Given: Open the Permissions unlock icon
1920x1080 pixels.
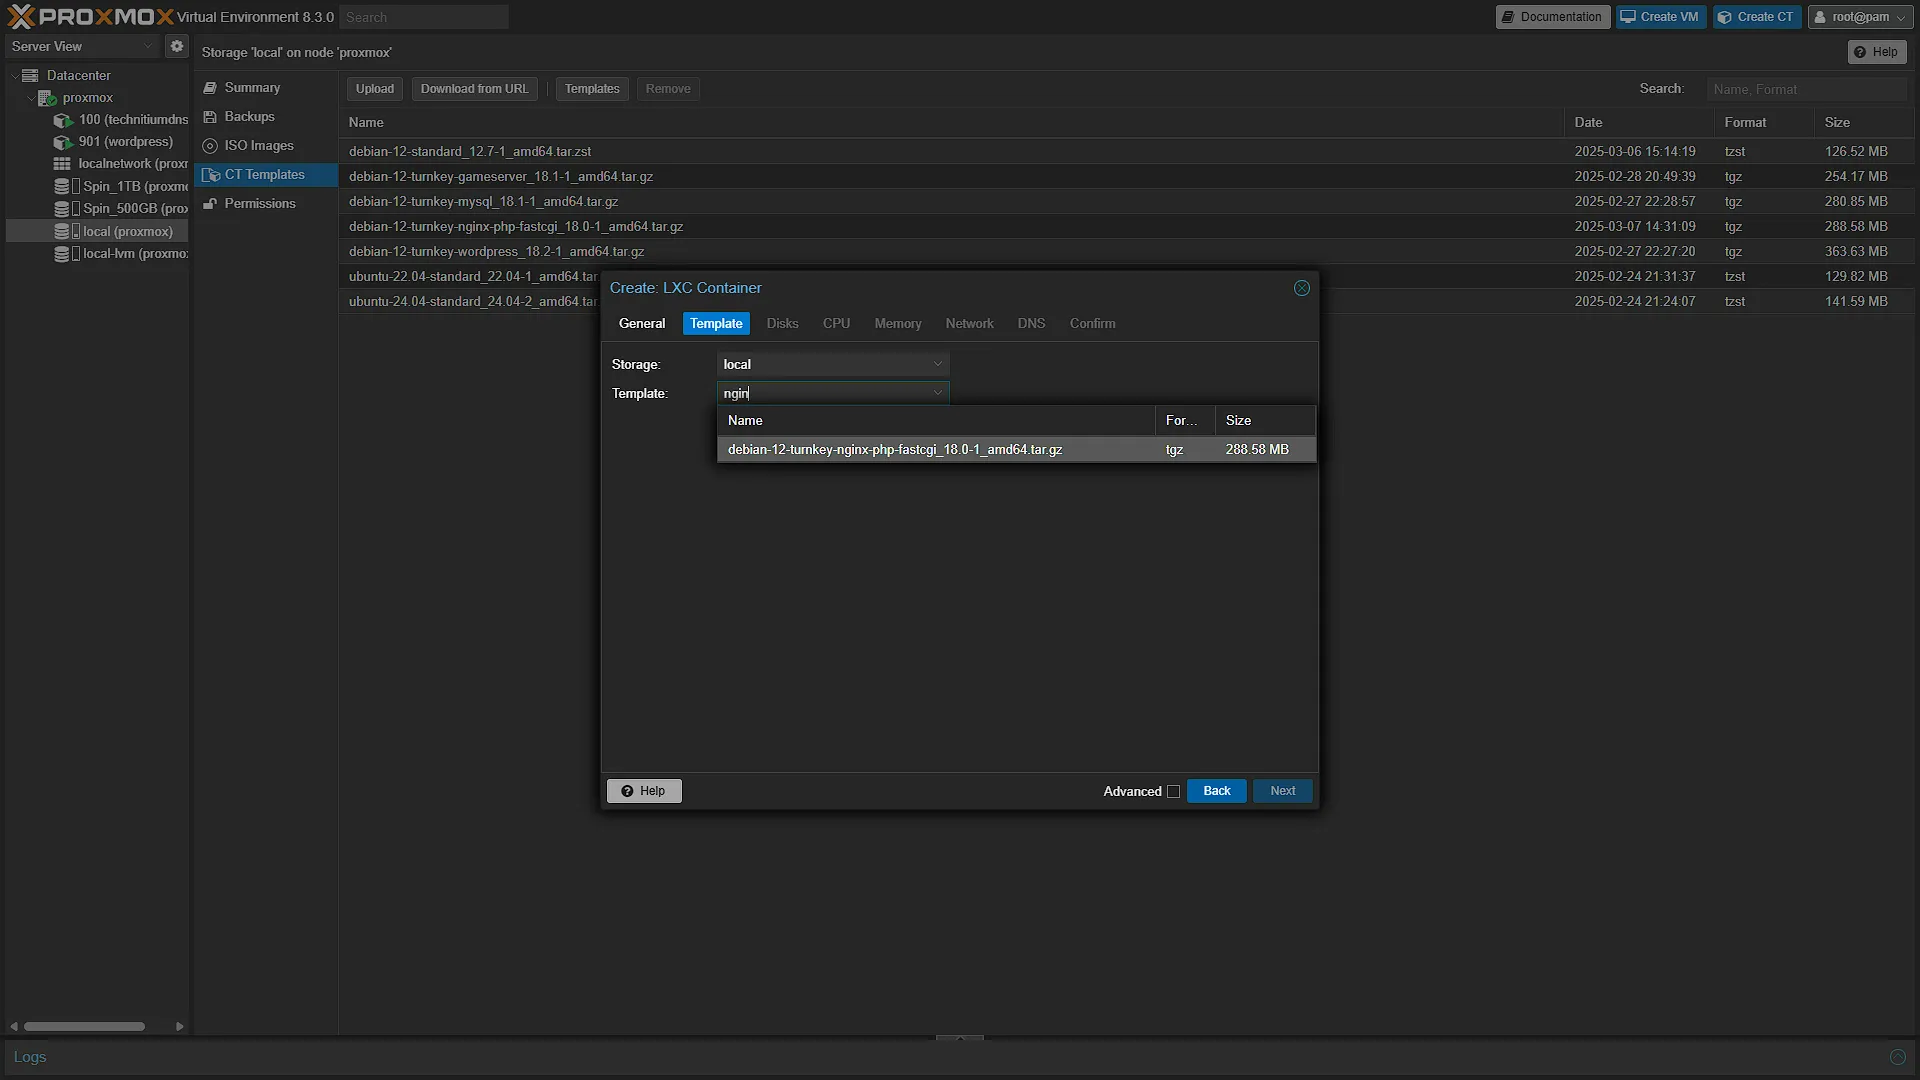Looking at the screenshot, I should point(210,204).
